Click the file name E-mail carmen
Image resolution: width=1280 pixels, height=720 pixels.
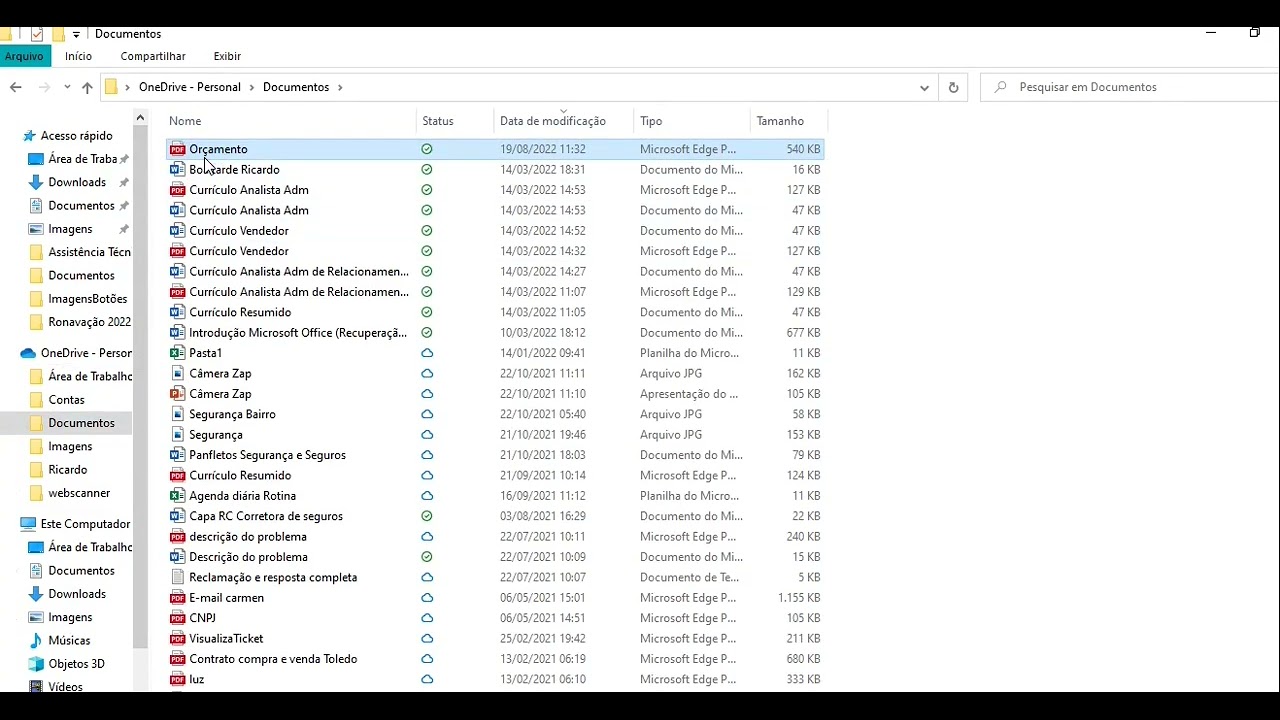(x=226, y=598)
